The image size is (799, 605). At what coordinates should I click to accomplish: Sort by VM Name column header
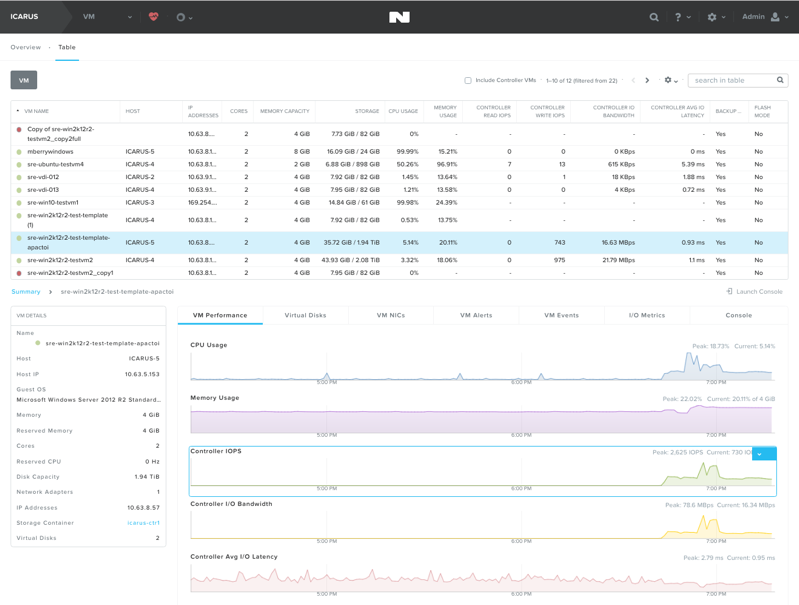click(x=37, y=111)
